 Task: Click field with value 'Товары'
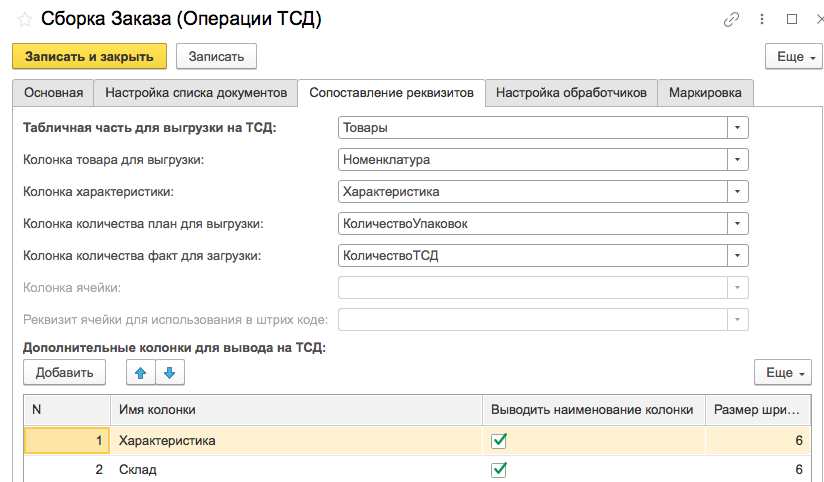[x=533, y=128]
